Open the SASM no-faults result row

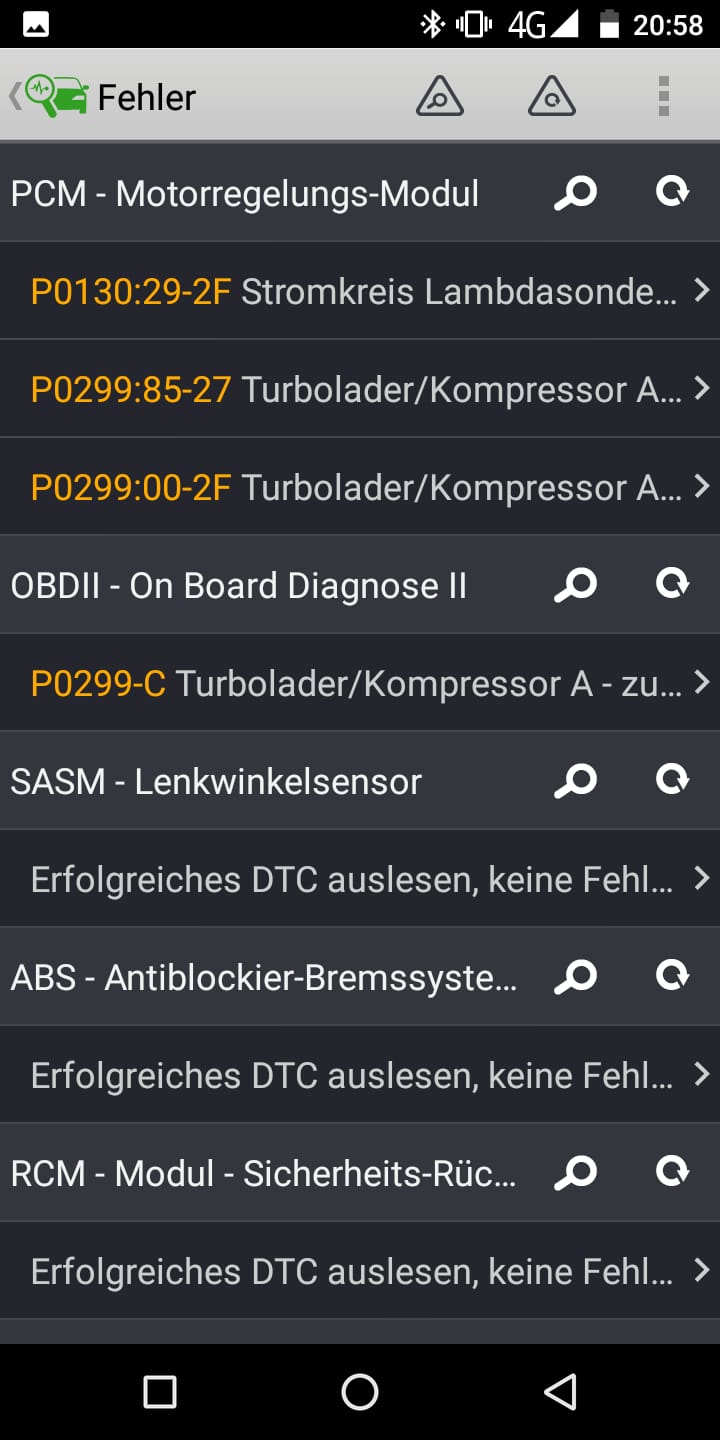pos(350,879)
